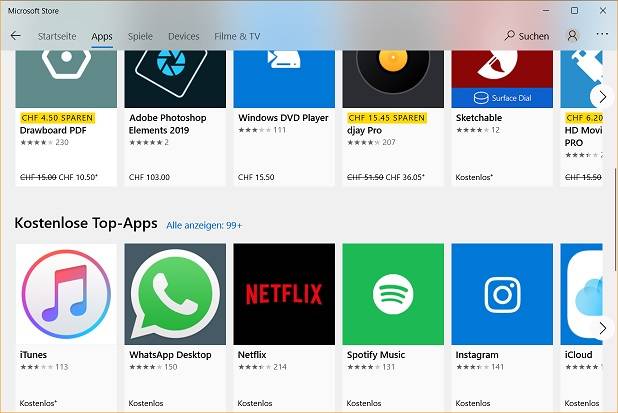The image size is (618, 413).
Task: Click the WhatsApp Desktop title
Action: pyautogui.click(x=170, y=355)
